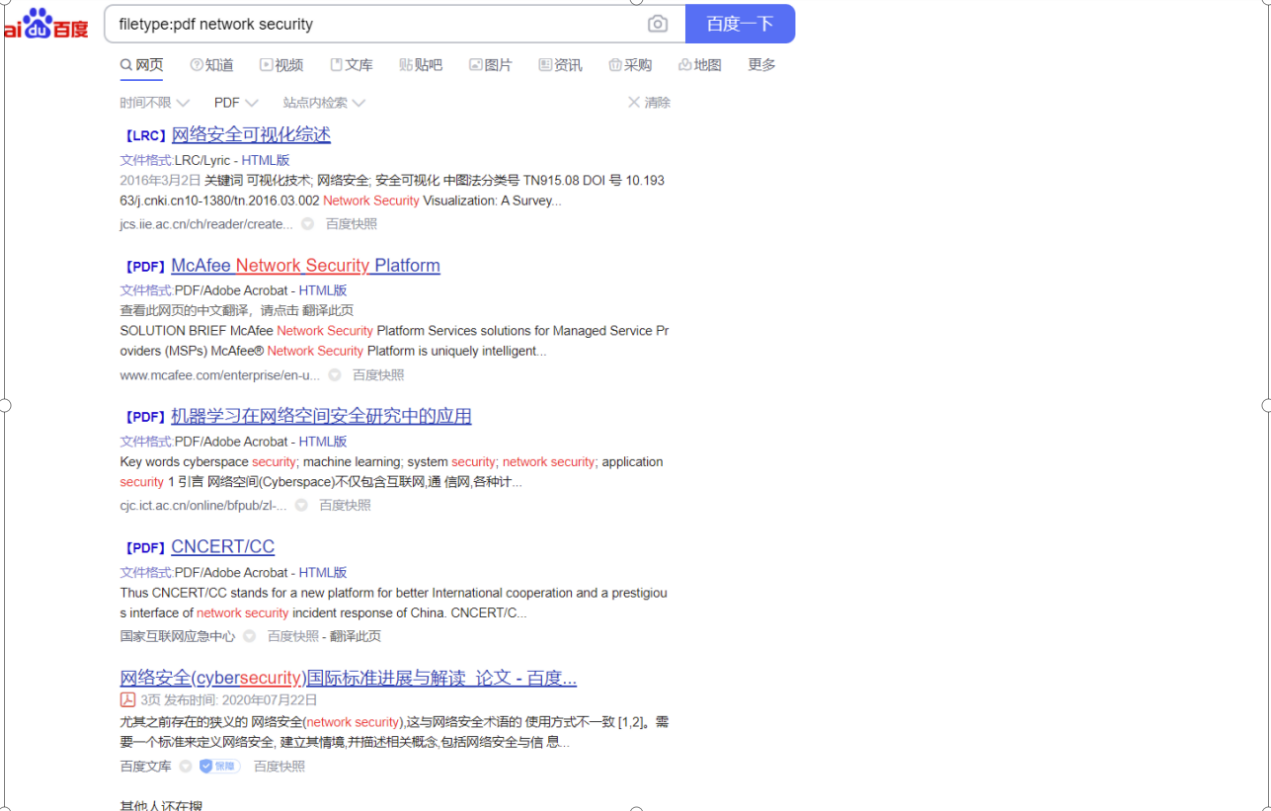Click 翻译此页 under CNCERT/CC result
1271x811 pixels.
(x=354, y=636)
